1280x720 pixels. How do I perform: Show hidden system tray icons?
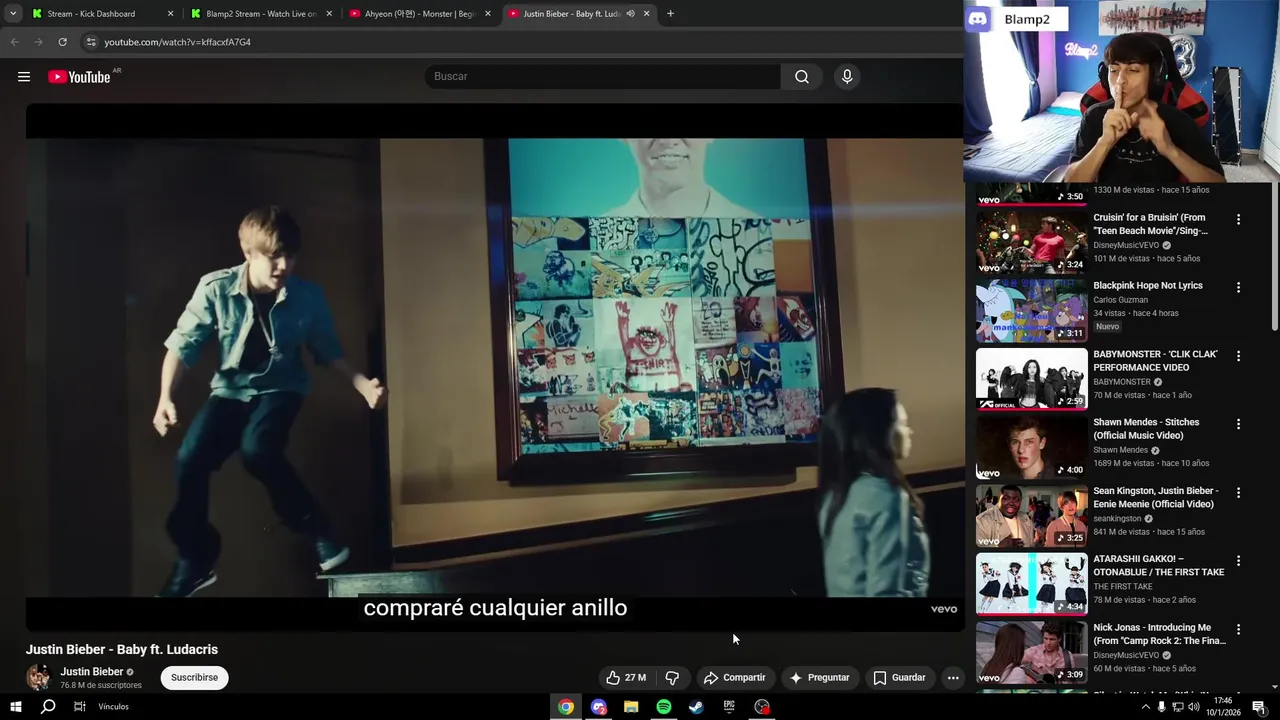pos(1146,707)
